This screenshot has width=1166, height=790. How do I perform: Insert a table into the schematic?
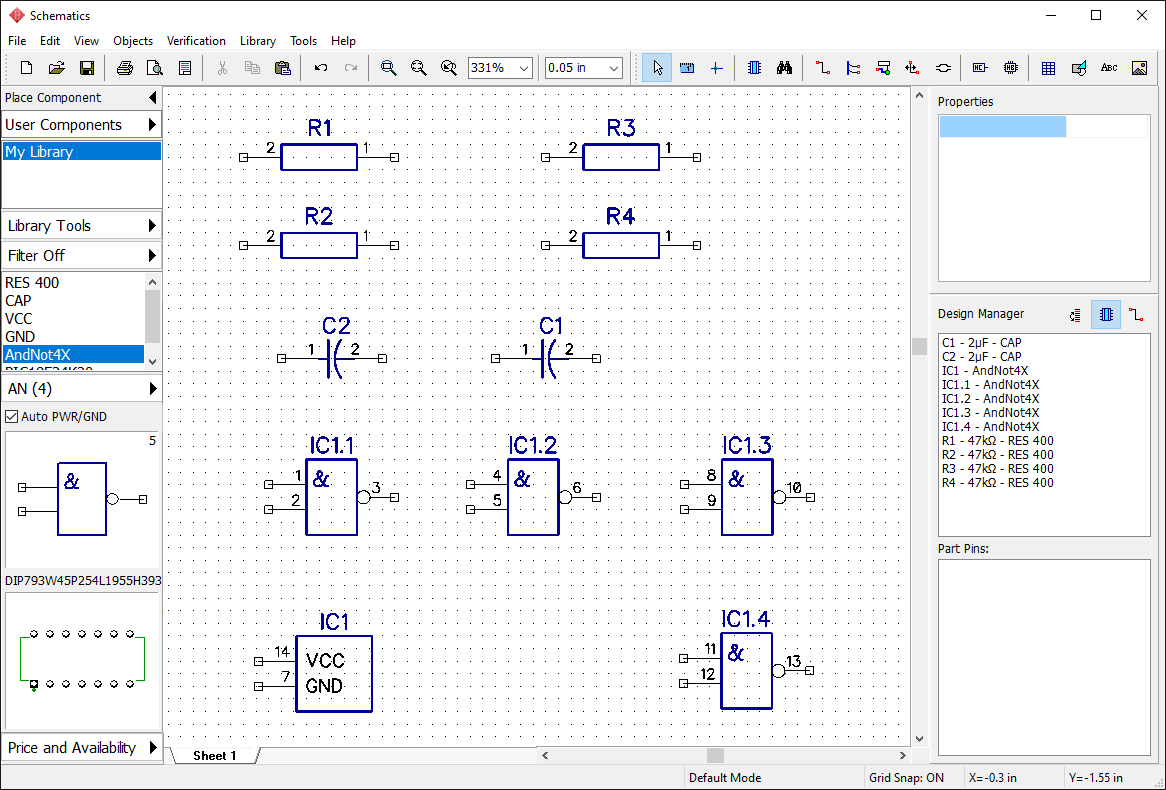(1049, 68)
